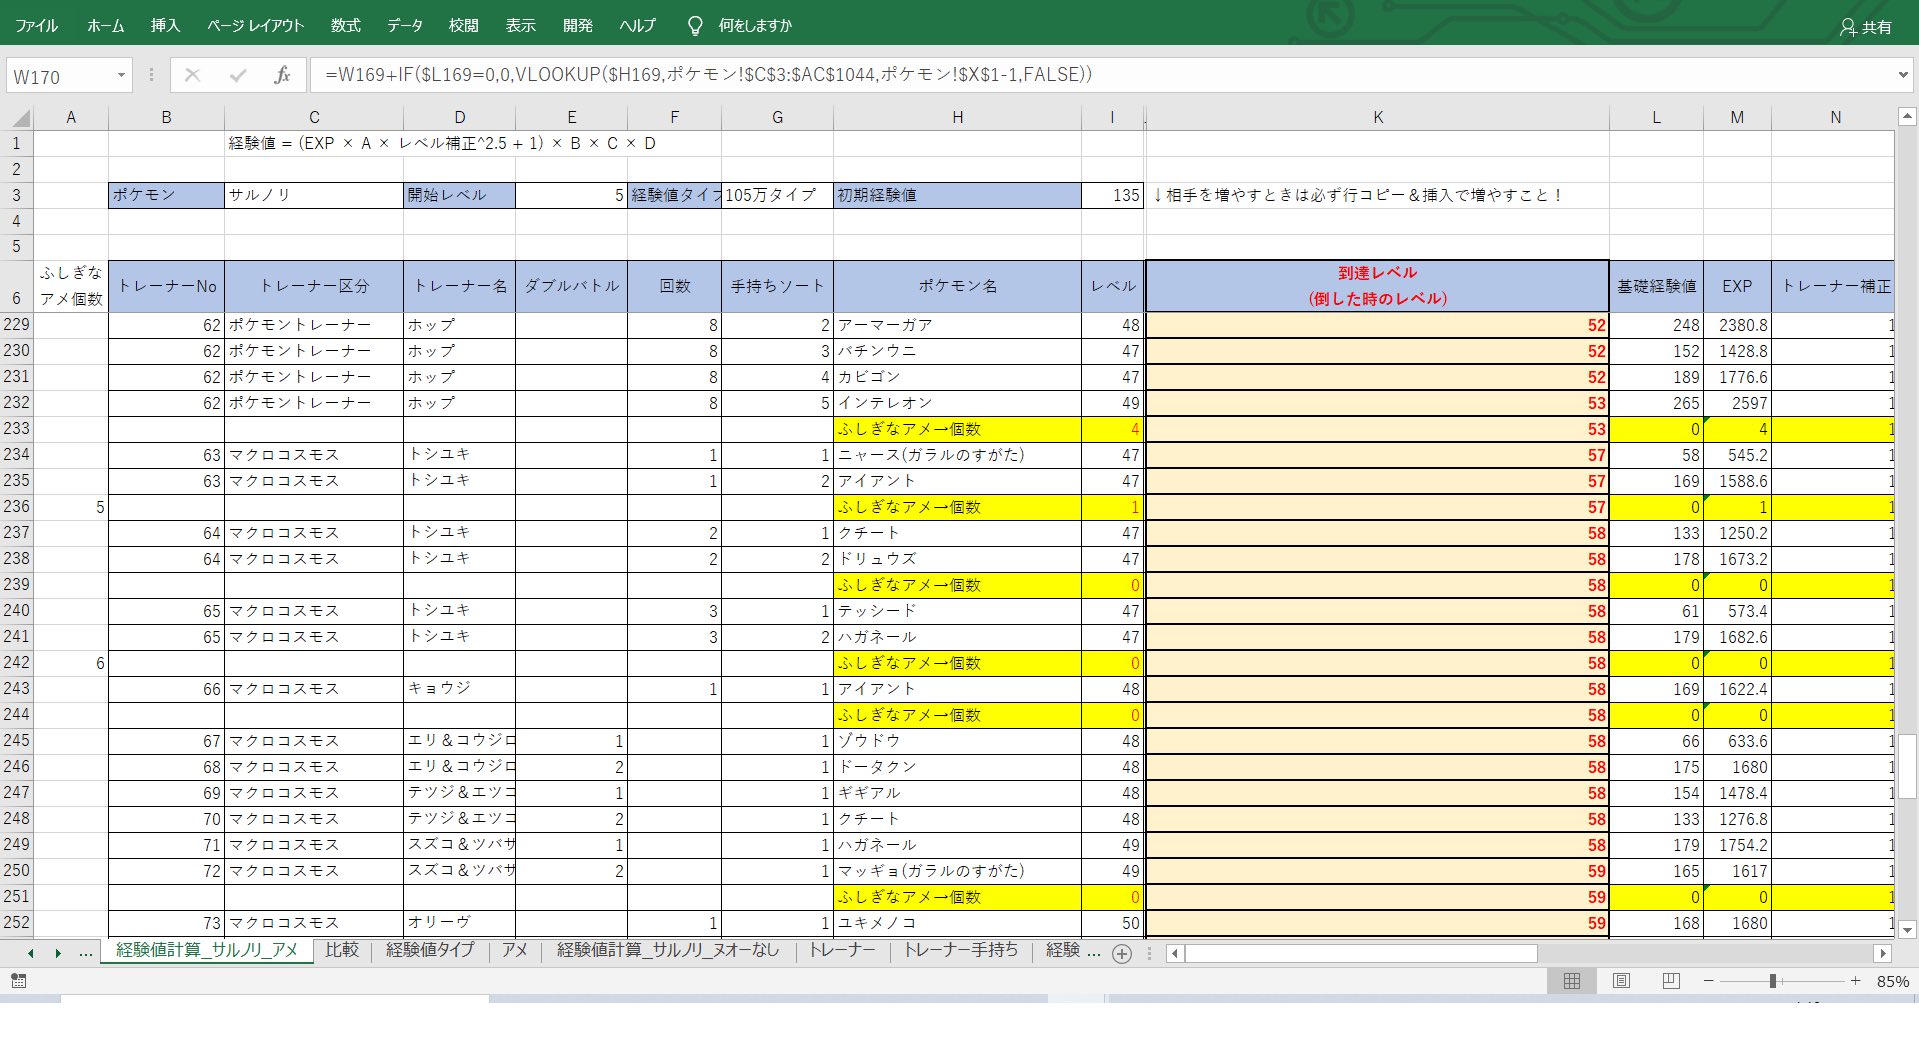Image resolution: width=1919 pixels, height=1043 pixels.
Task: Open the 数式 ribbon tab
Action: (345, 26)
